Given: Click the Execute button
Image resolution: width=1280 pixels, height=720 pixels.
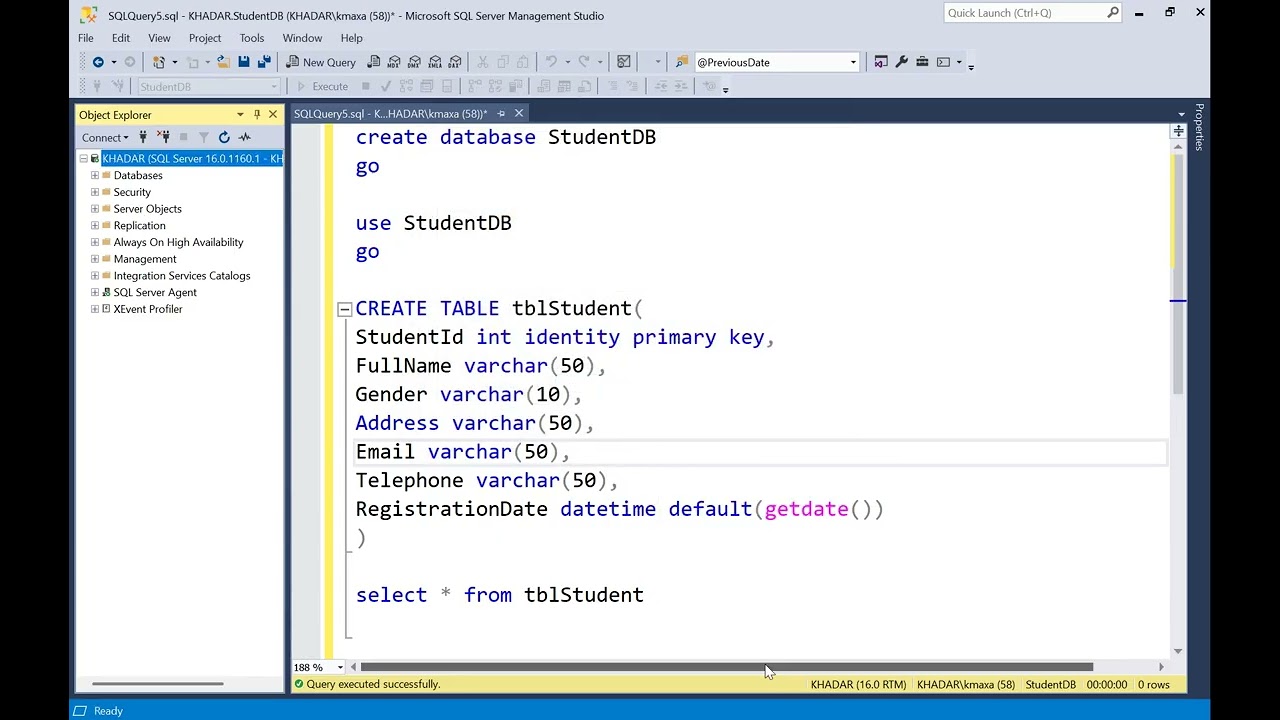Looking at the screenshot, I should [x=322, y=86].
